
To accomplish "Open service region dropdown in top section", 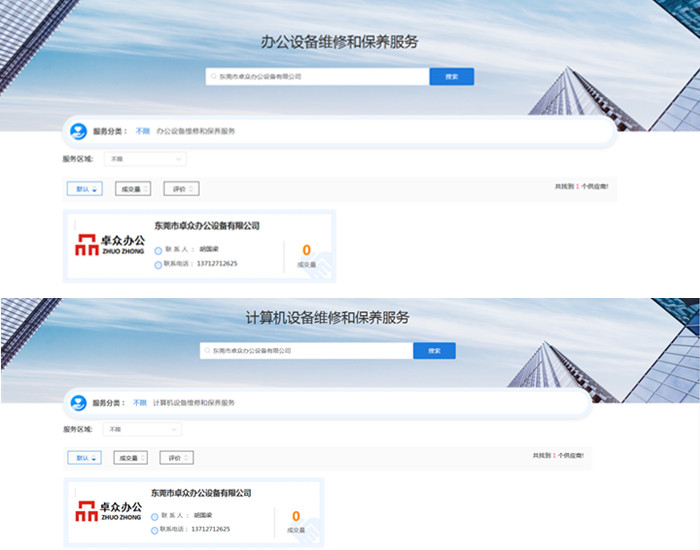I will tap(145, 159).
